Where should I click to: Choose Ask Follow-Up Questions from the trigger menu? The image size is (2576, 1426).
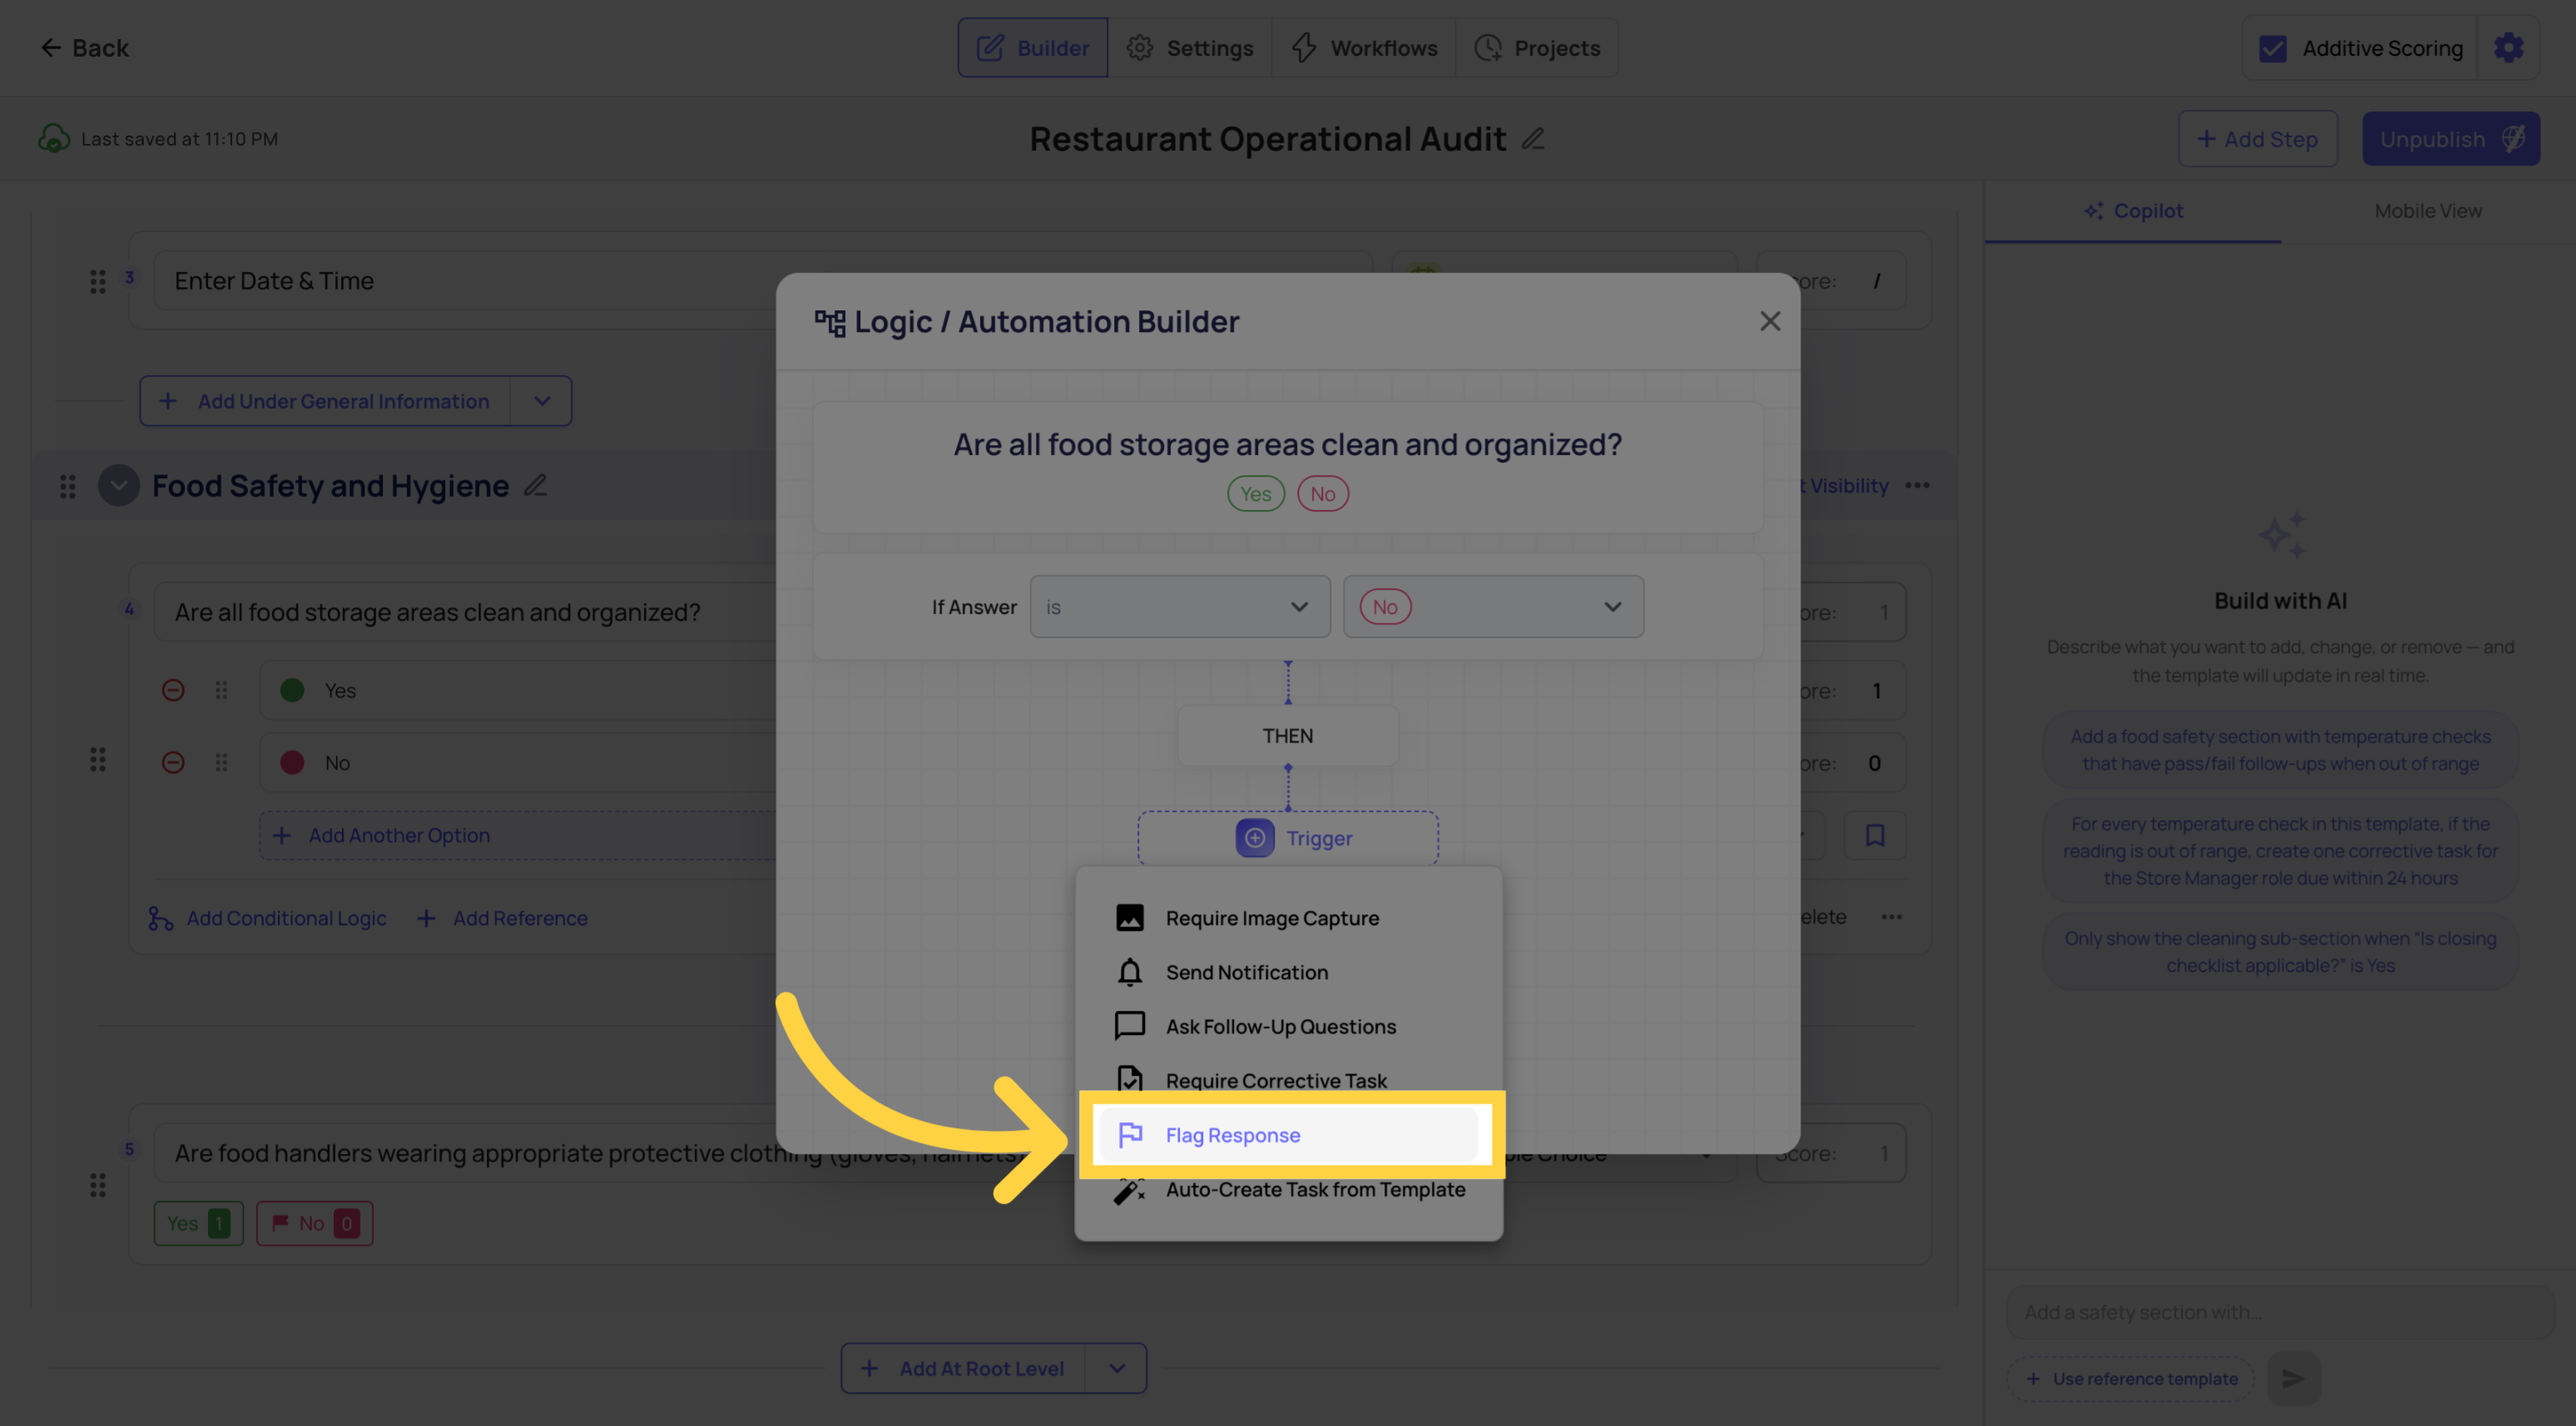click(1288, 1026)
